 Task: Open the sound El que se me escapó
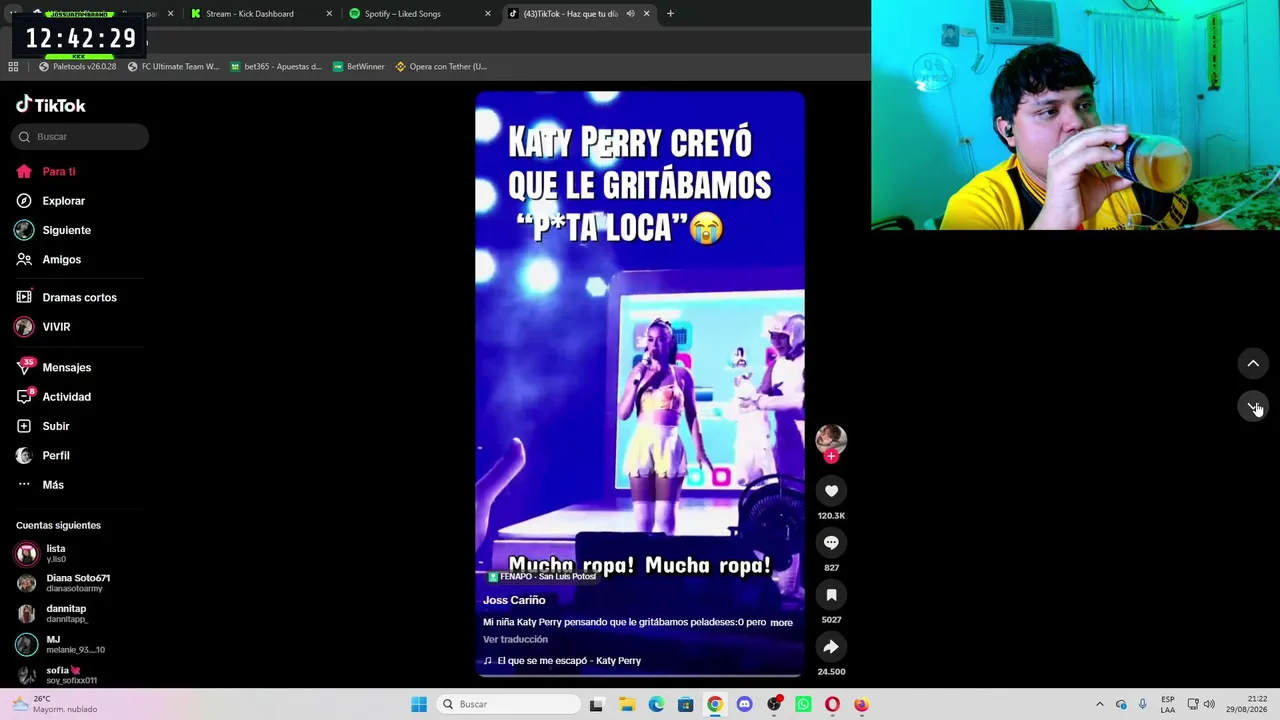pos(562,661)
